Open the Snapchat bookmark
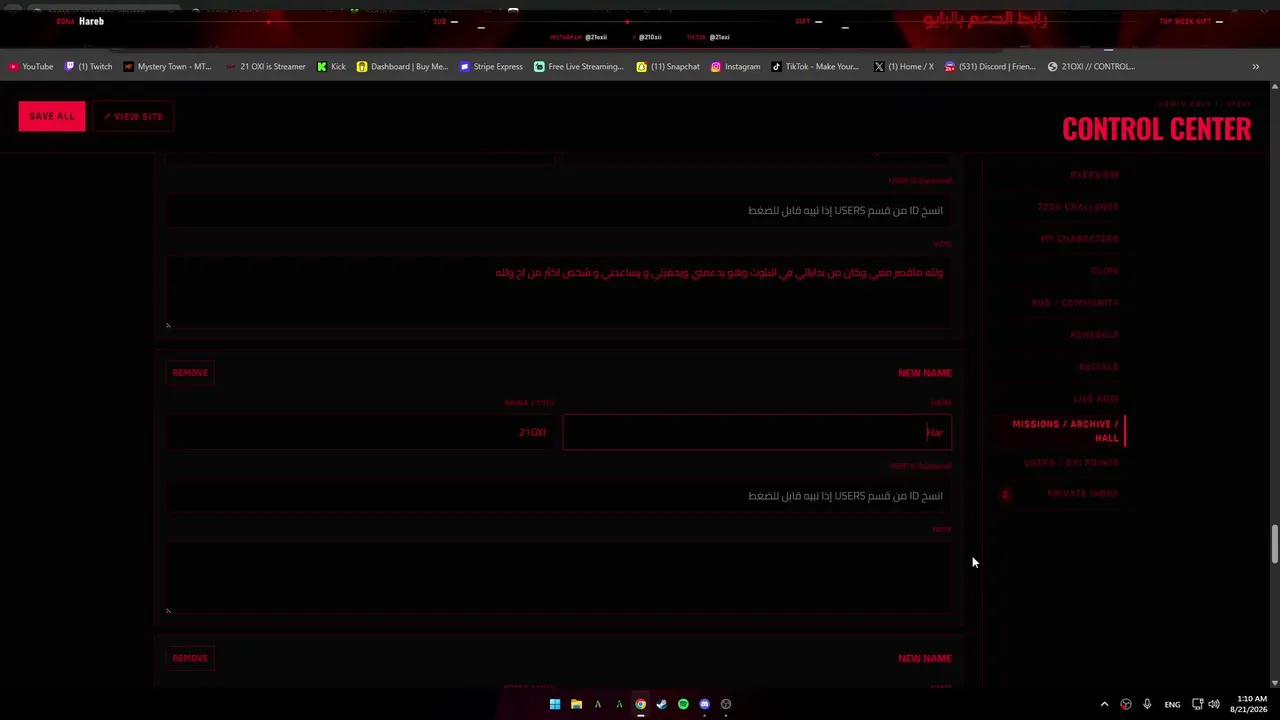Viewport: 1280px width, 720px height. (668, 67)
